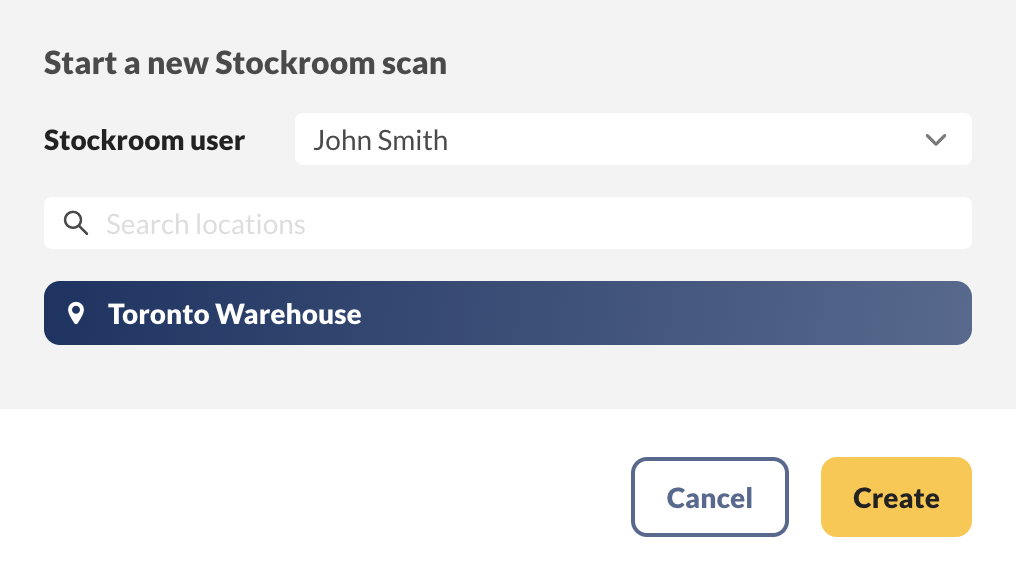Select the map marker icon in the highlighted row
This screenshot has height=584, width=1016.
(x=78, y=313)
